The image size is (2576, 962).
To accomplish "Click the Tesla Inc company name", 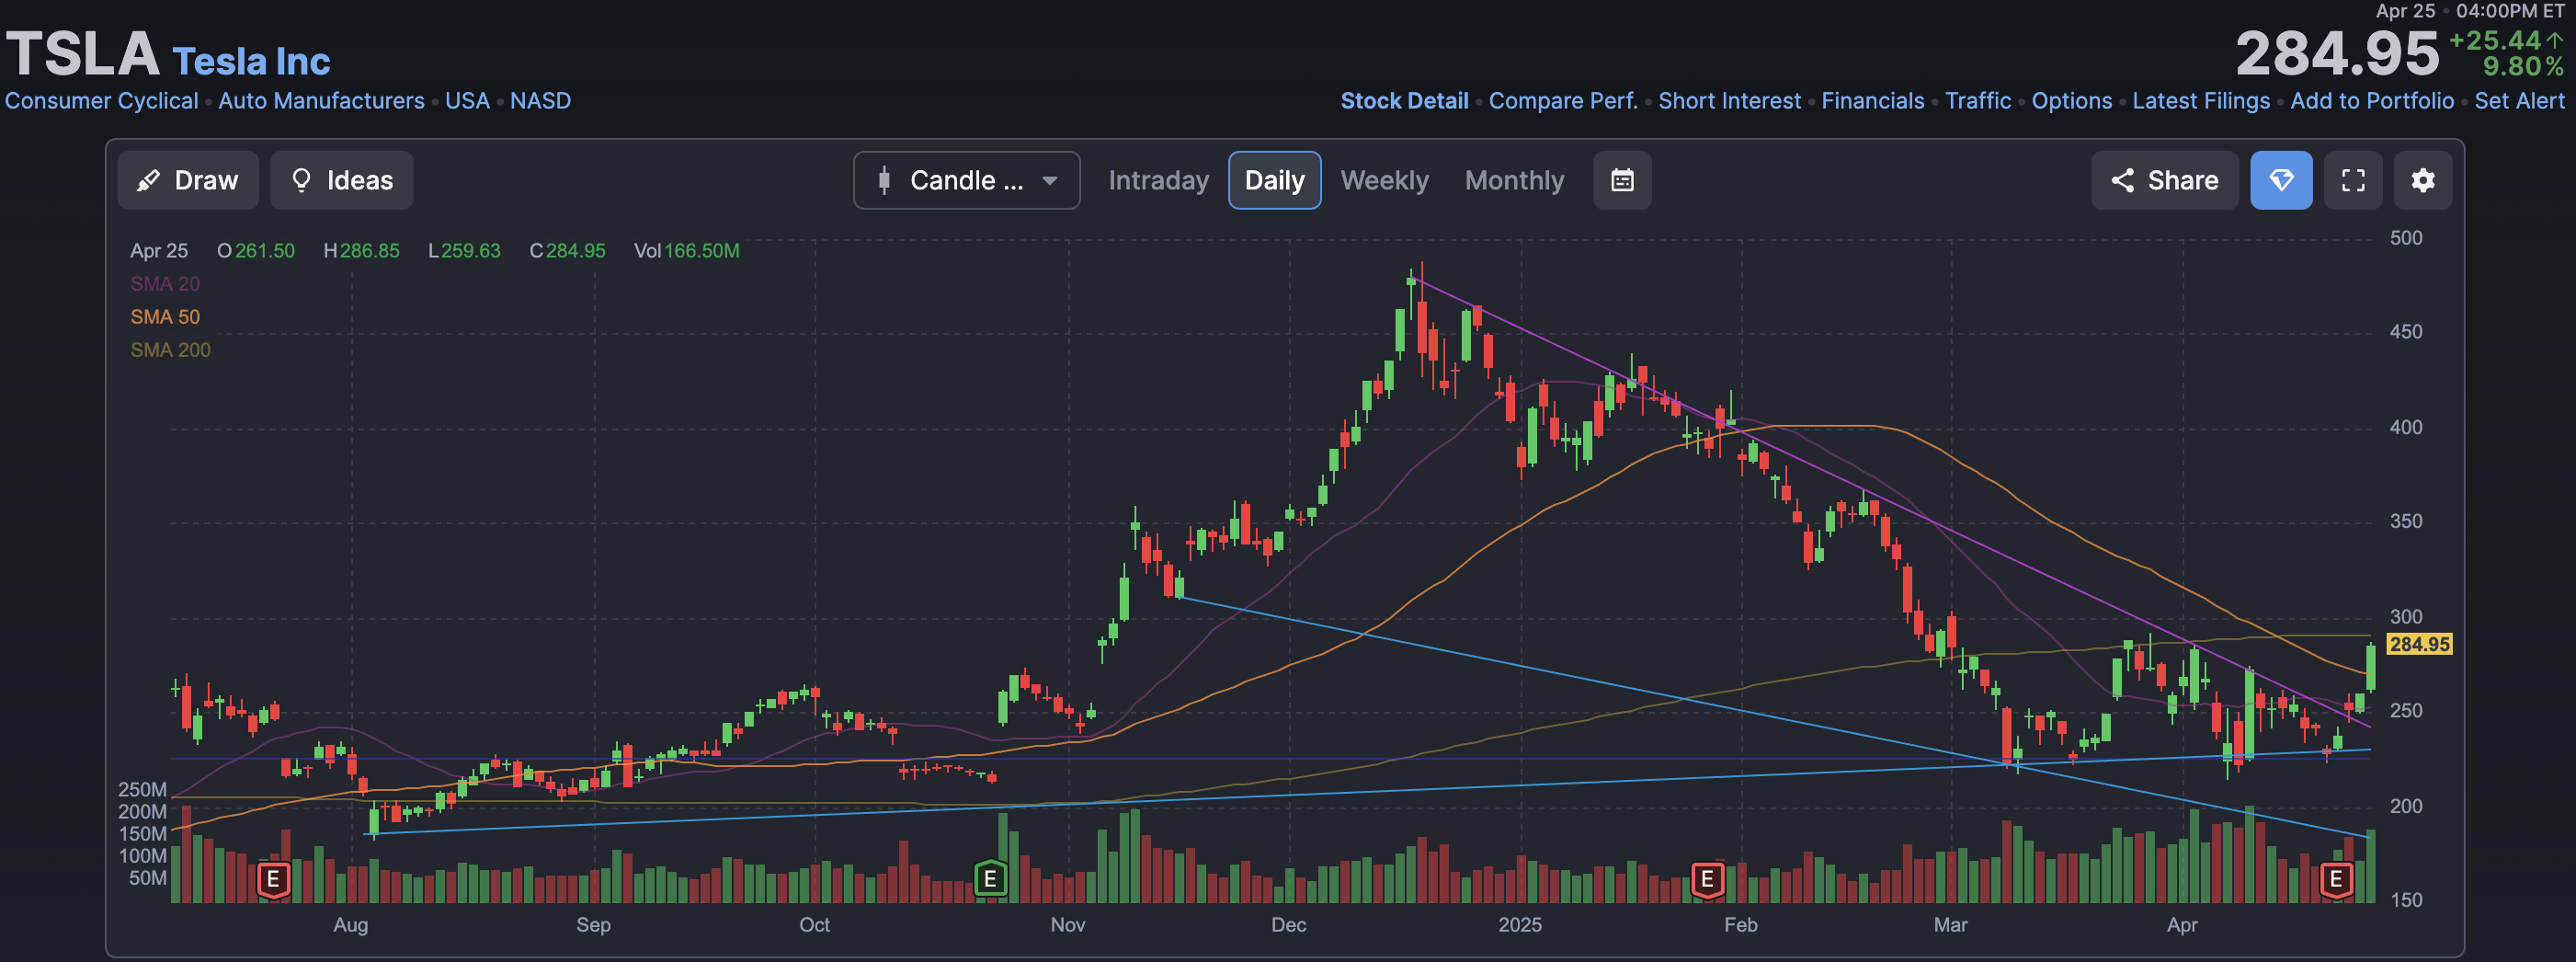I will click(x=251, y=62).
